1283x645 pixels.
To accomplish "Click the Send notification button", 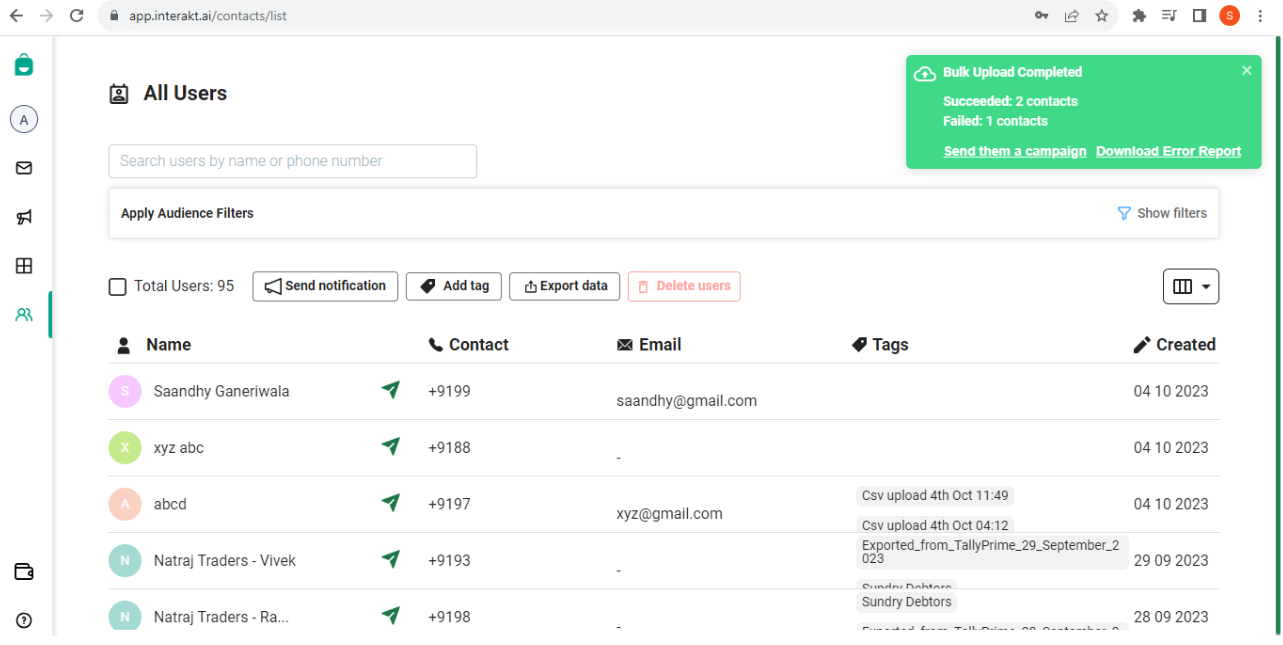I will click(x=325, y=286).
